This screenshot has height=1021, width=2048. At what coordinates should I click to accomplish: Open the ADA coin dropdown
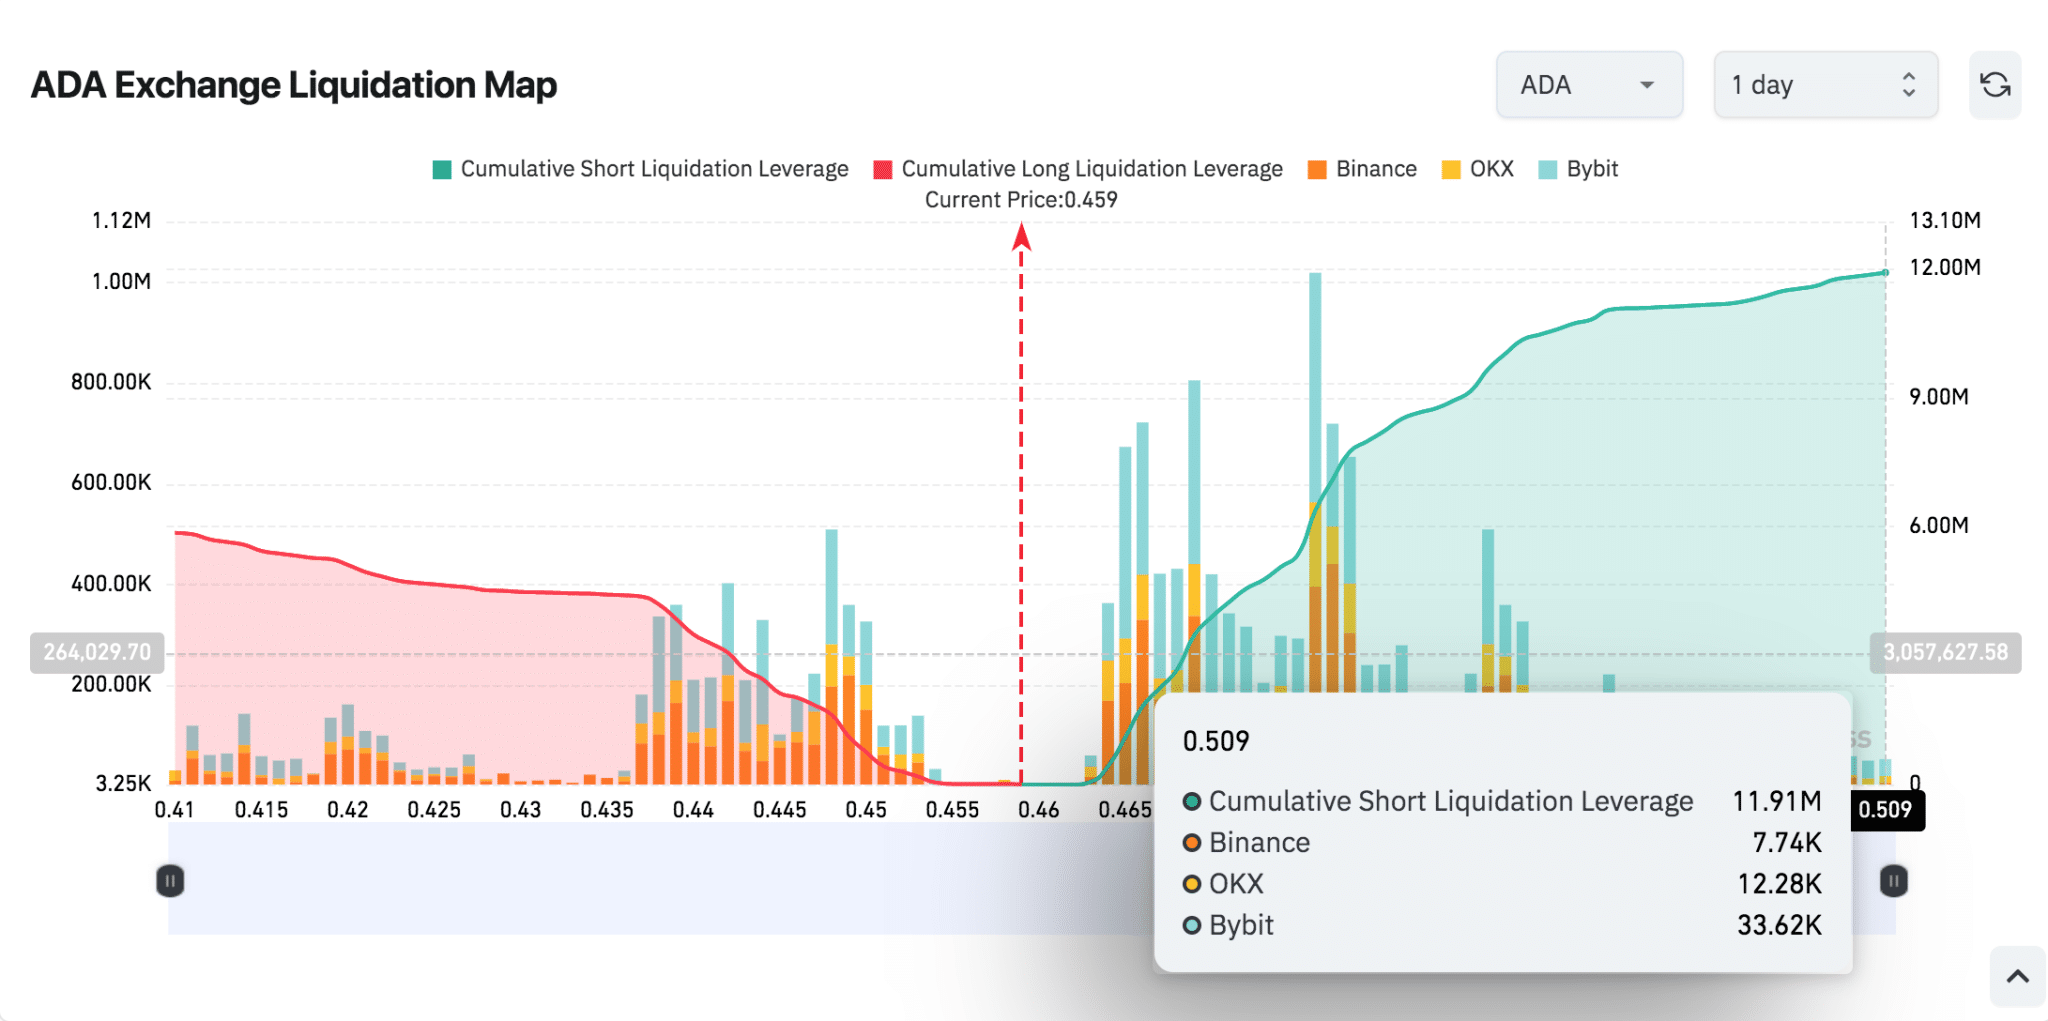(1589, 85)
